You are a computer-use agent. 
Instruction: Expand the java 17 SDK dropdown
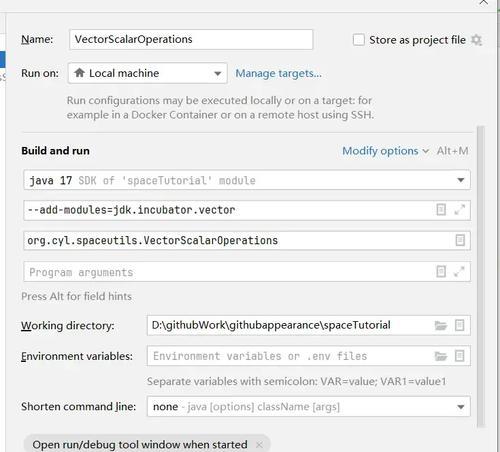coord(247,180)
